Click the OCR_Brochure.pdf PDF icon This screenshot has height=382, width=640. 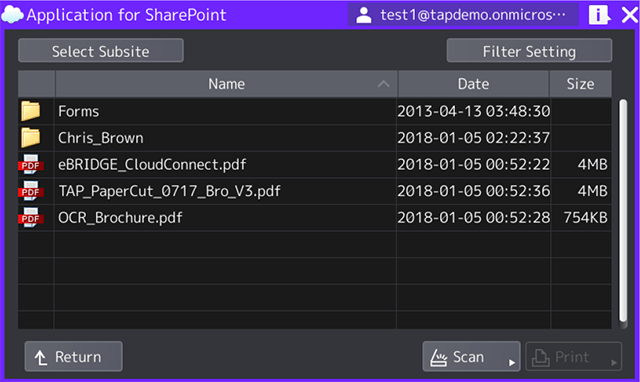31,218
